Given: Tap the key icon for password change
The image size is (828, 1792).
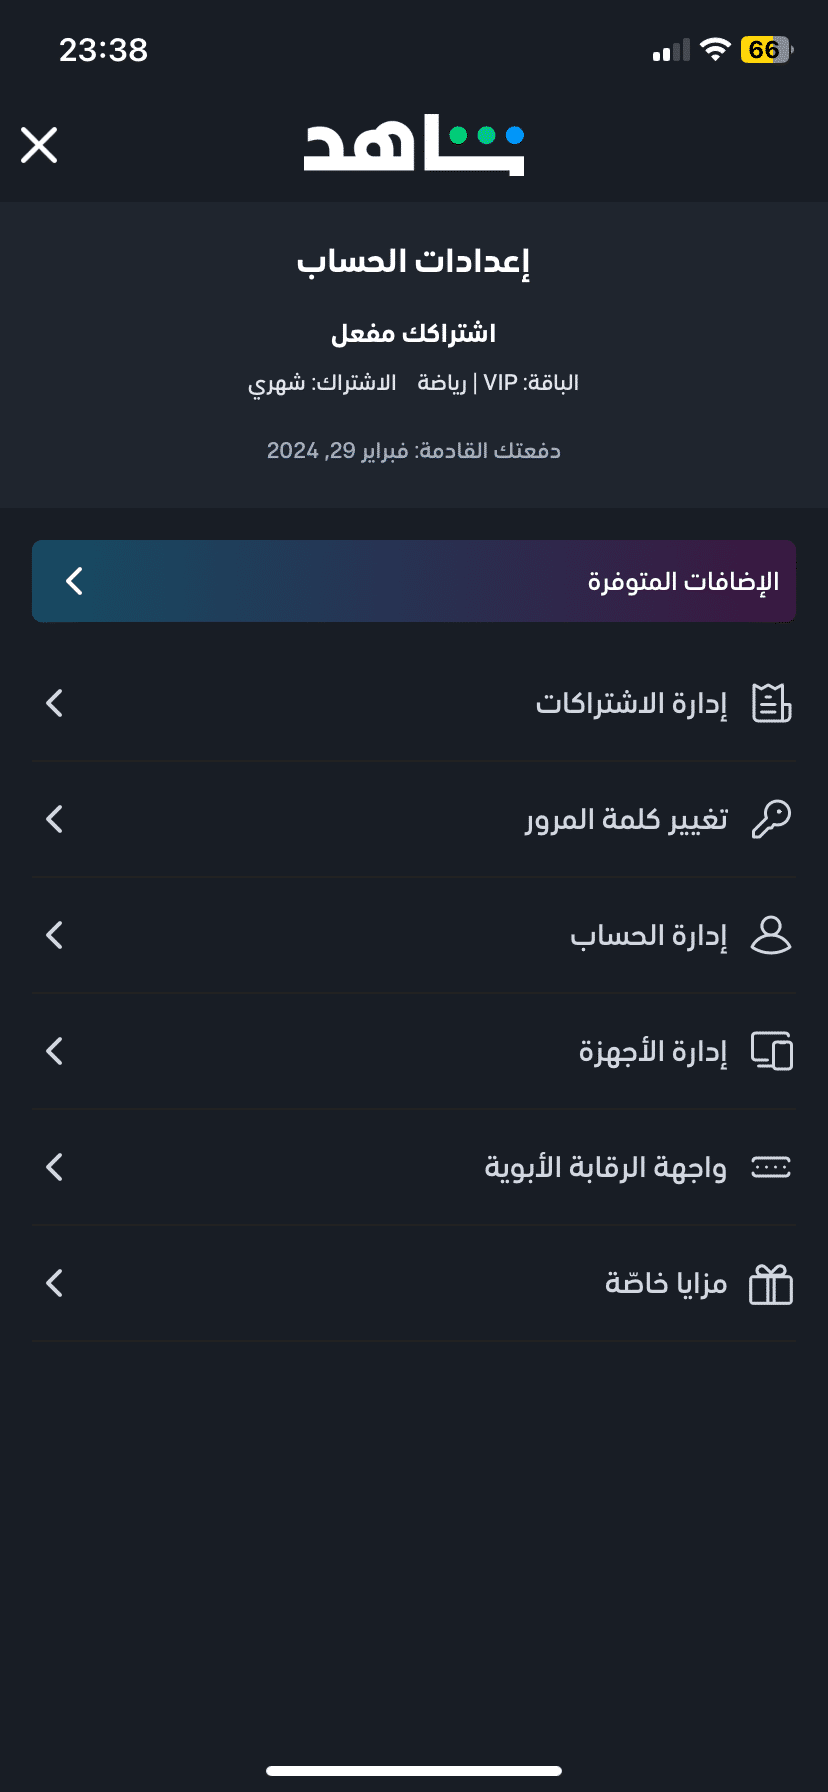Looking at the screenshot, I should coord(771,819).
